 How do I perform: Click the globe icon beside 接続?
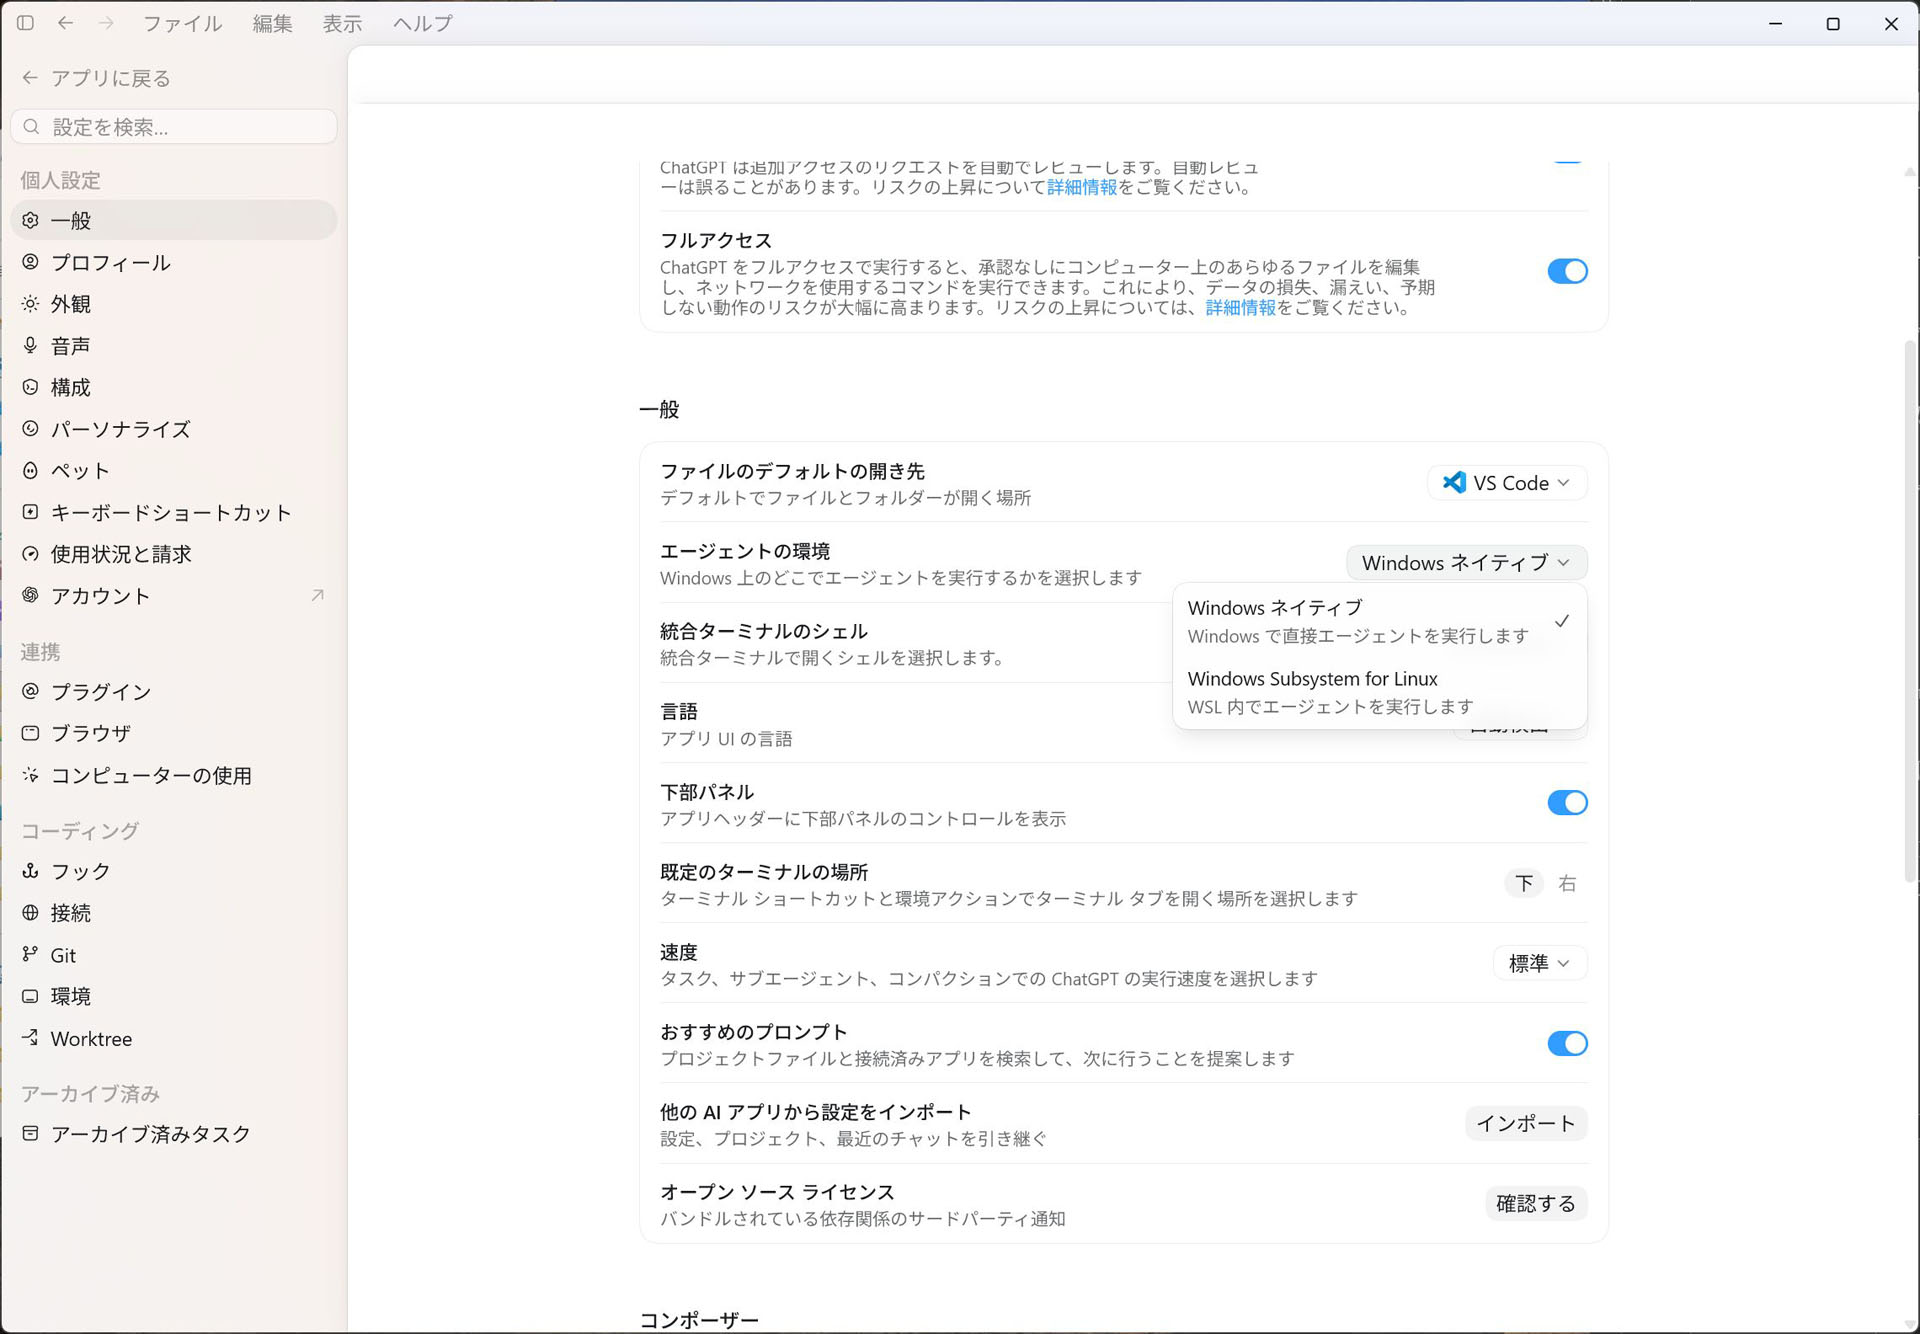pyautogui.click(x=31, y=913)
